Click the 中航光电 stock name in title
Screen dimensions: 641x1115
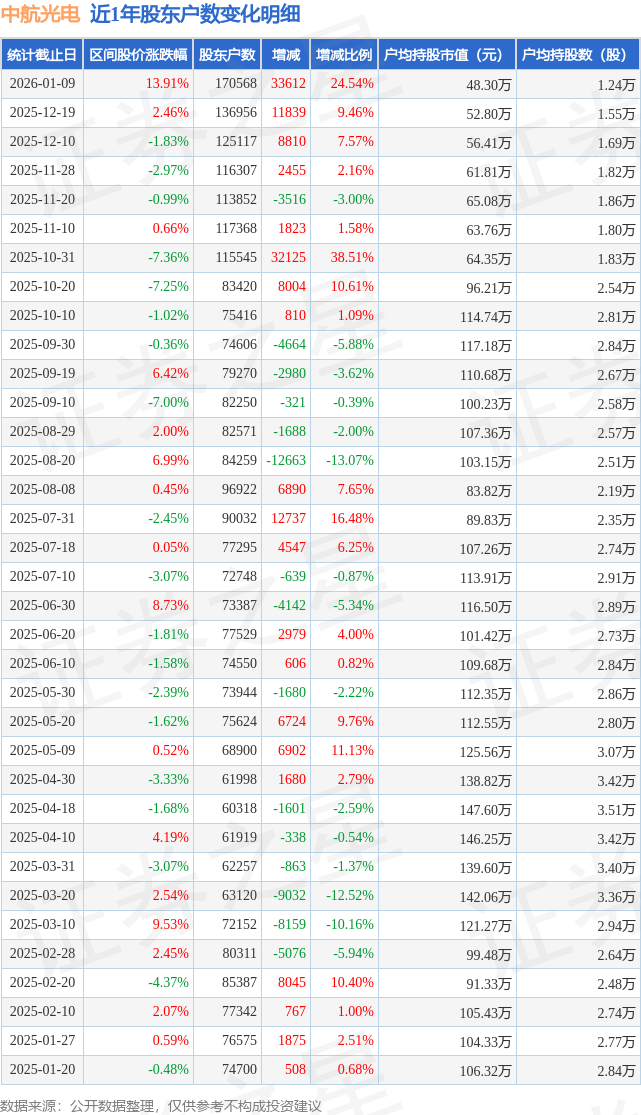pos(40,14)
